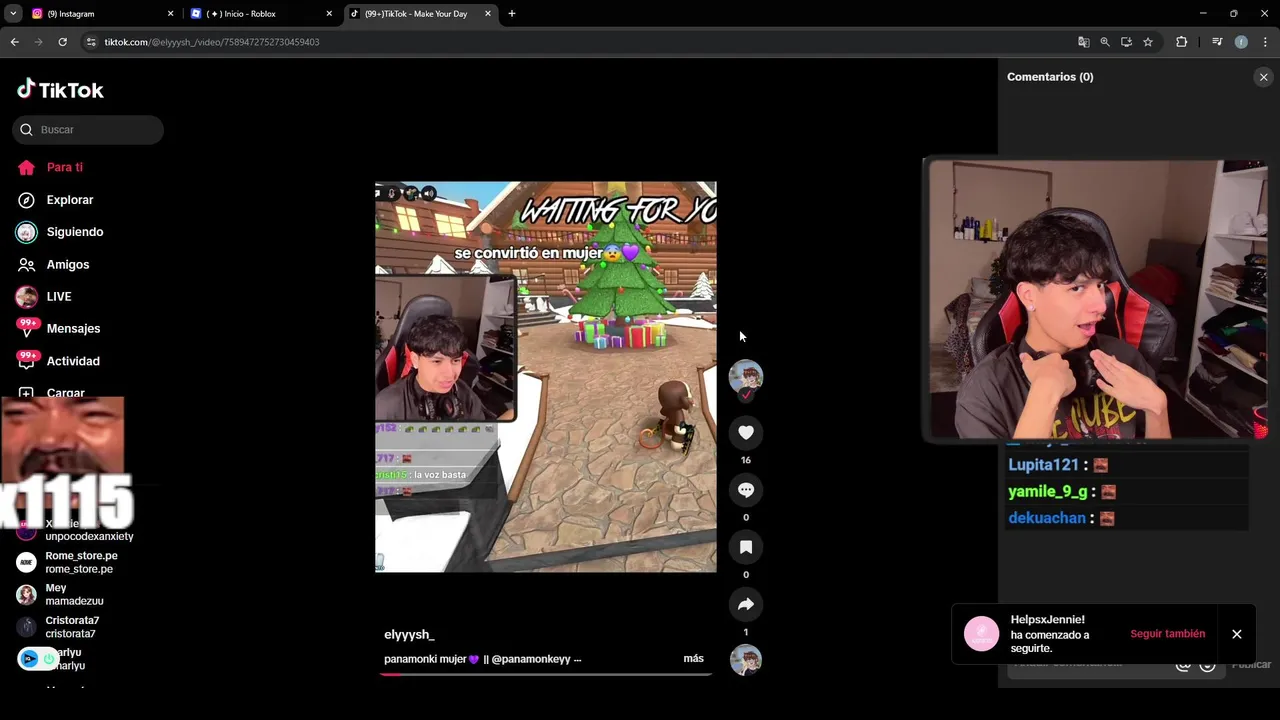The width and height of the screenshot is (1280, 720).
Task: Close the Comentarios panel
Action: 1263,77
